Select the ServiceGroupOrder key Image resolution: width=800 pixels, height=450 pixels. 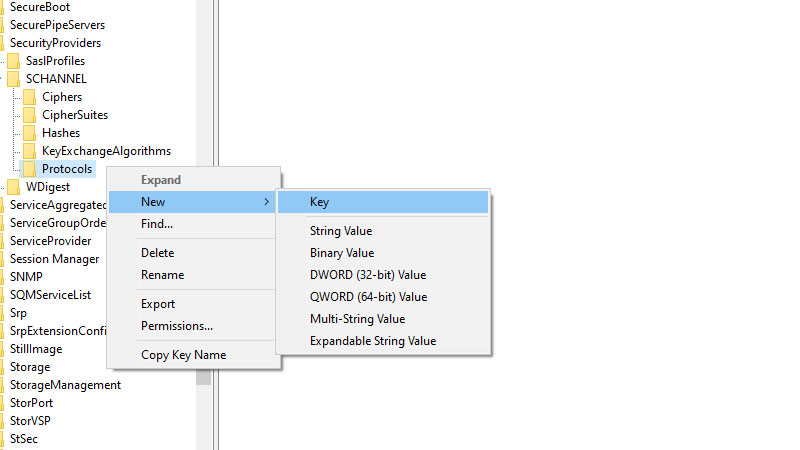(58, 223)
